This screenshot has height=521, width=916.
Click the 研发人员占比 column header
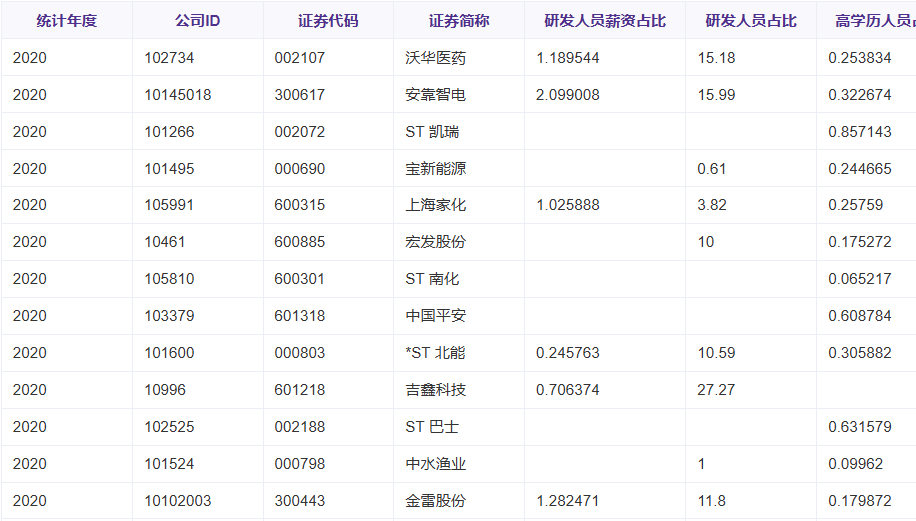click(751, 21)
